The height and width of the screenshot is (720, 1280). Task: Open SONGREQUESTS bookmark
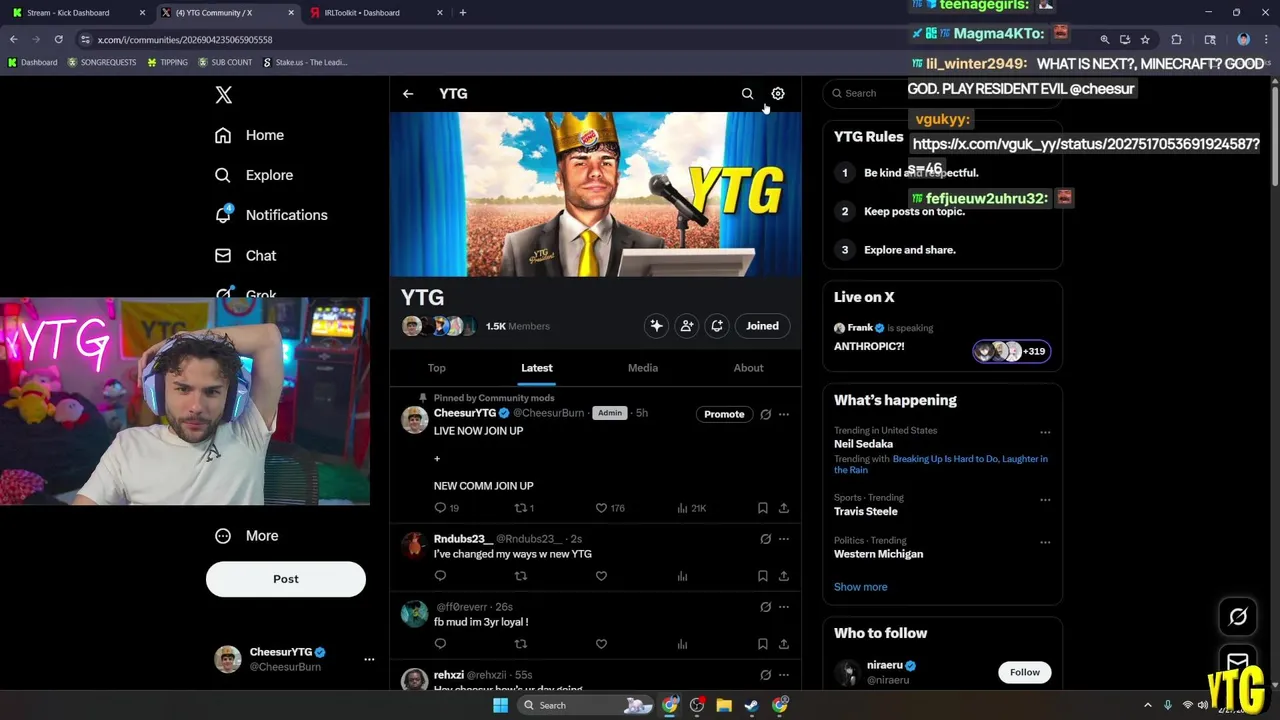coord(102,62)
